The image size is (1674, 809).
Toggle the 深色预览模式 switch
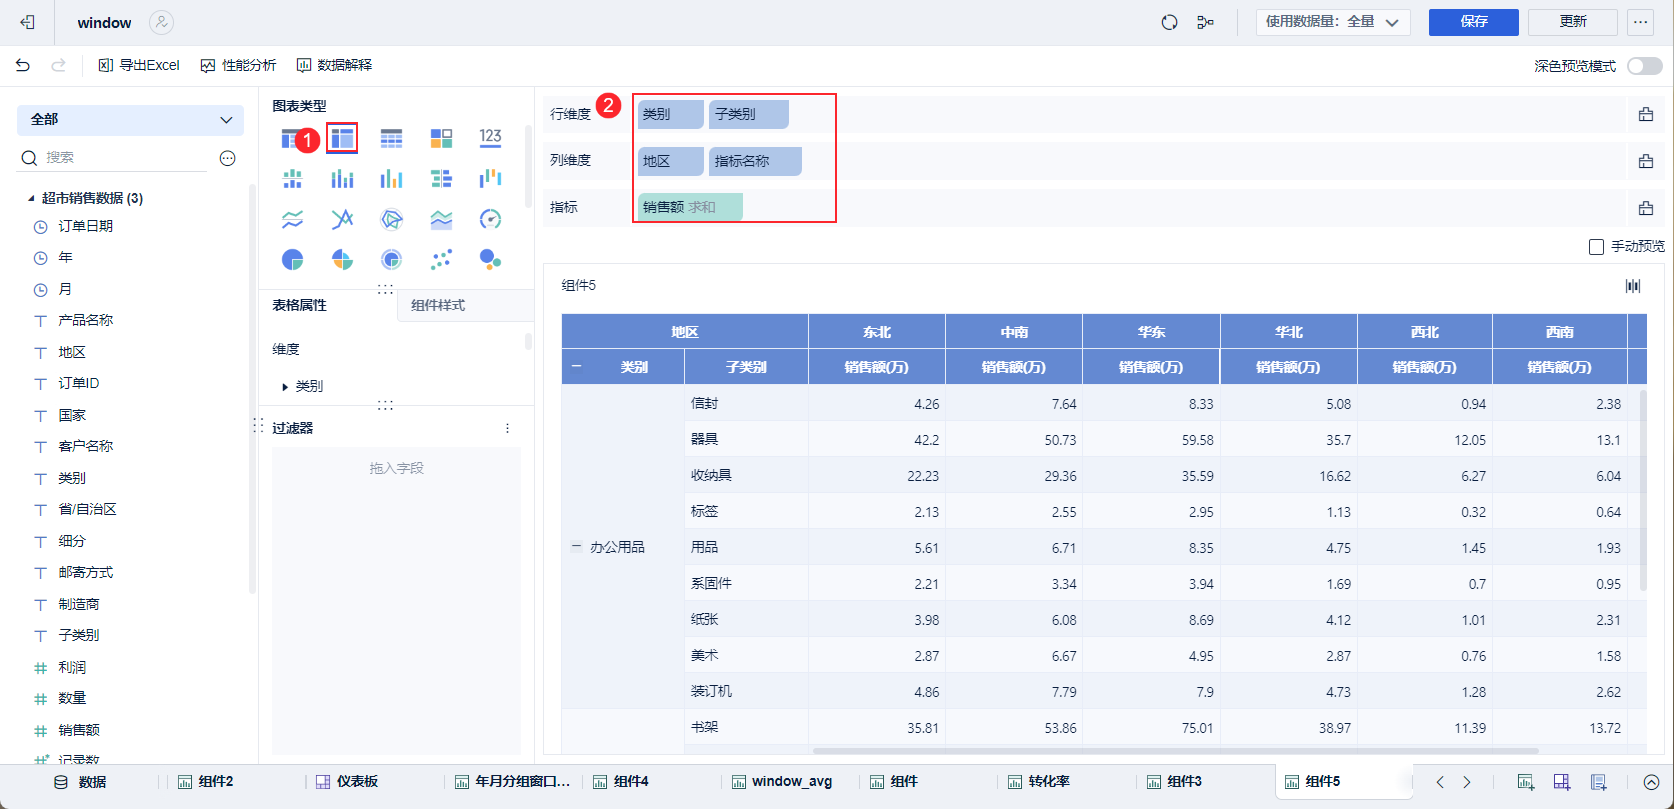coord(1645,66)
